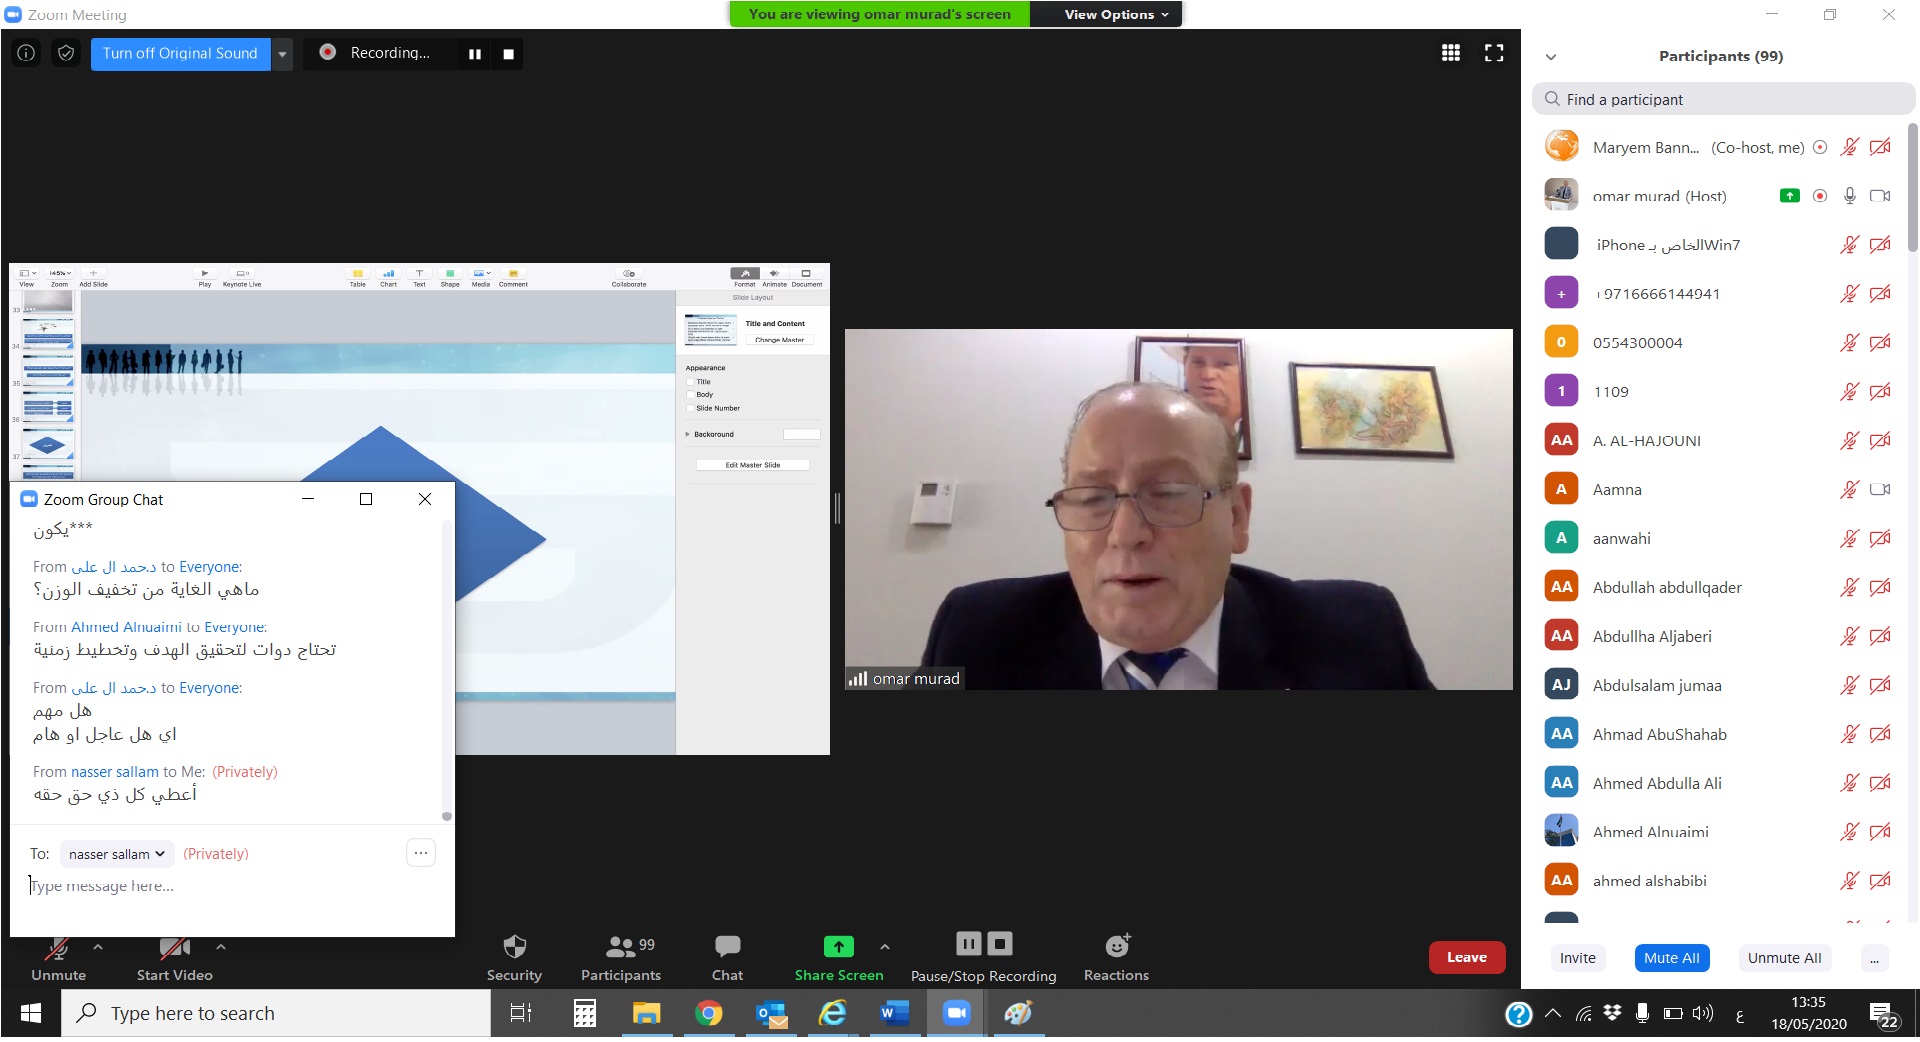Expand audio options arrow beside Unmute
Viewport: 1920px width, 1042px height.
pos(98,946)
